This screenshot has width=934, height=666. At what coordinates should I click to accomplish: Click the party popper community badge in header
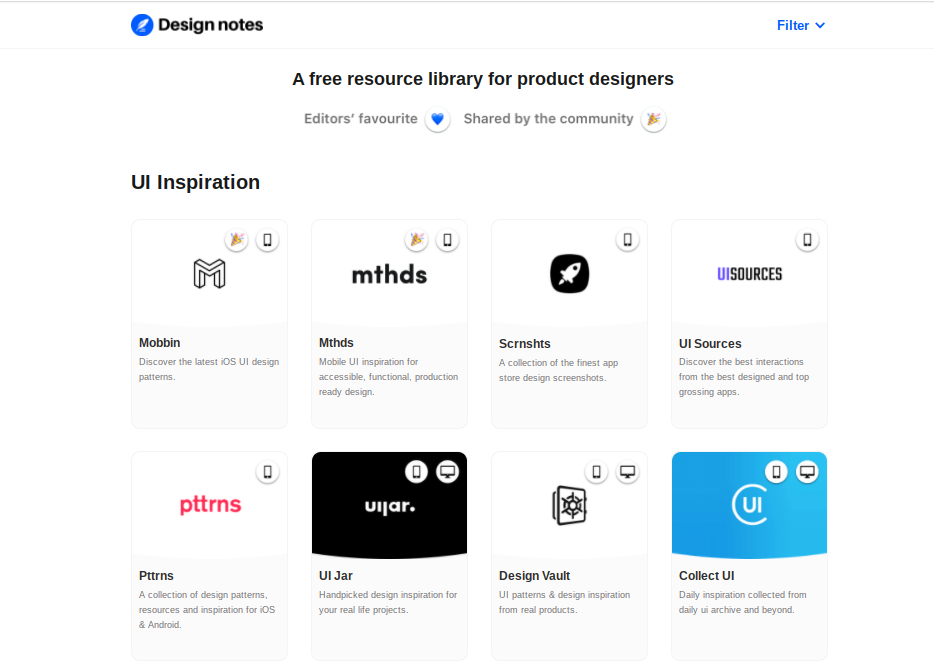[653, 119]
